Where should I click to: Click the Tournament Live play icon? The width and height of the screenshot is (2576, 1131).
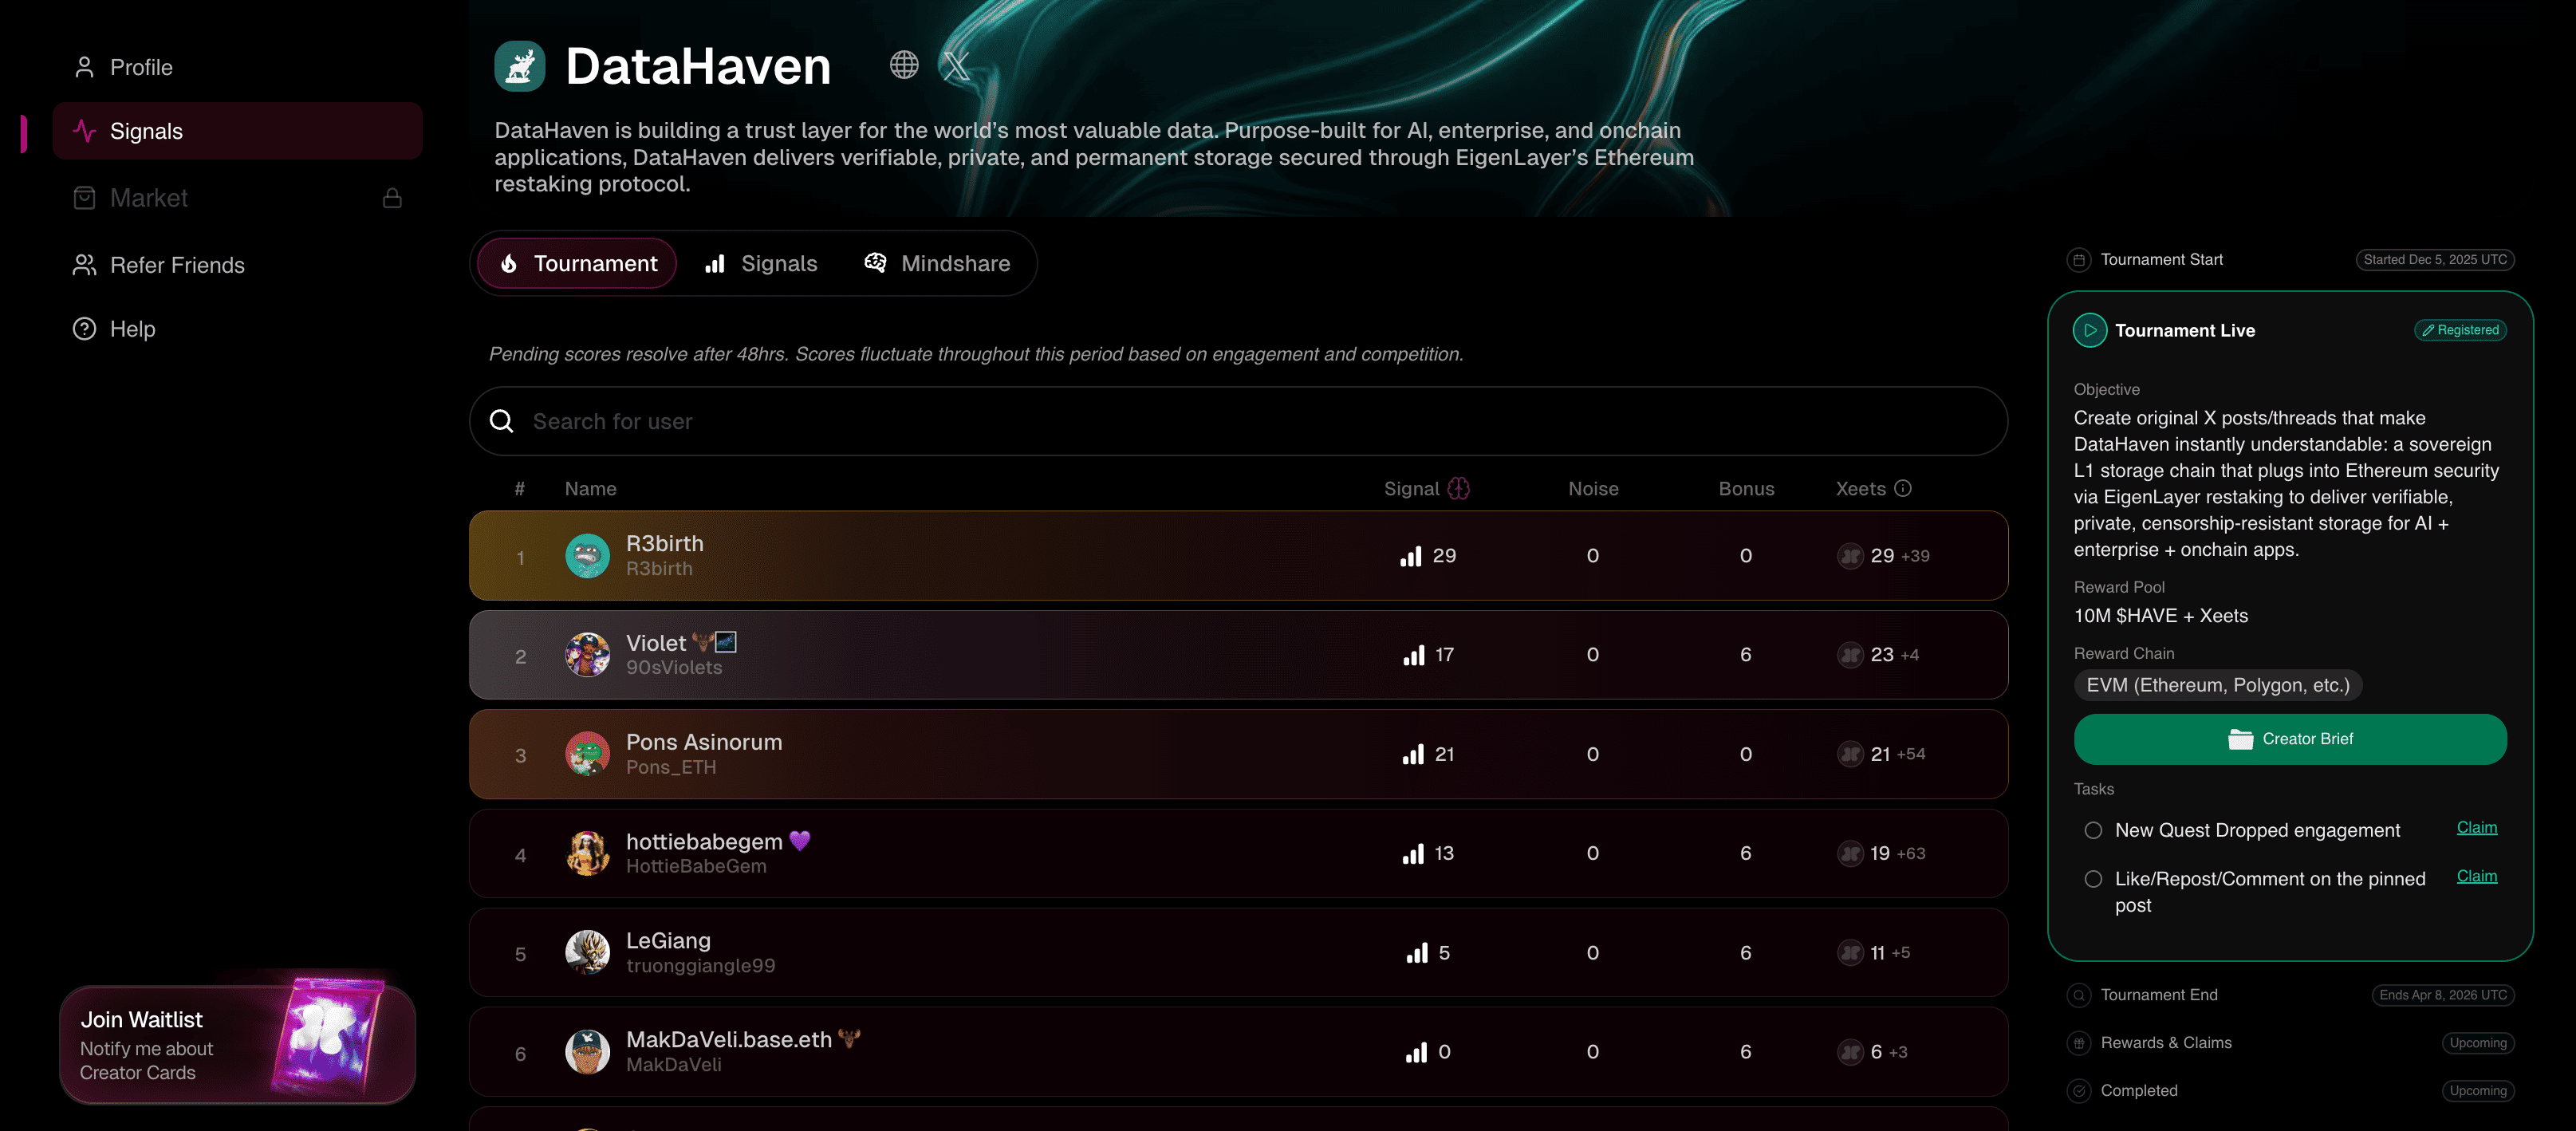pyautogui.click(x=2089, y=330)
